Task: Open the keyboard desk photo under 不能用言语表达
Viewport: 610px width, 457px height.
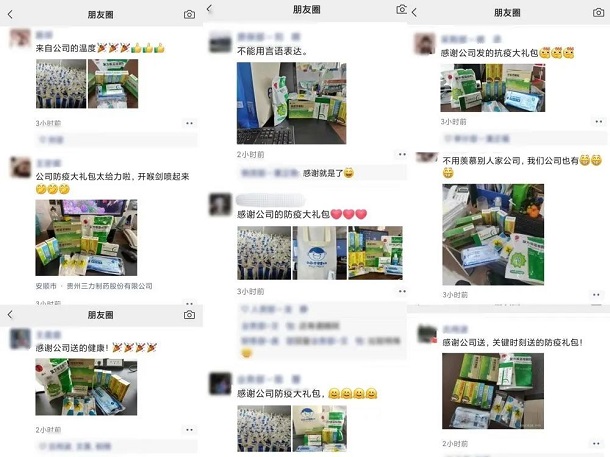Action: [x=291, y=103]
